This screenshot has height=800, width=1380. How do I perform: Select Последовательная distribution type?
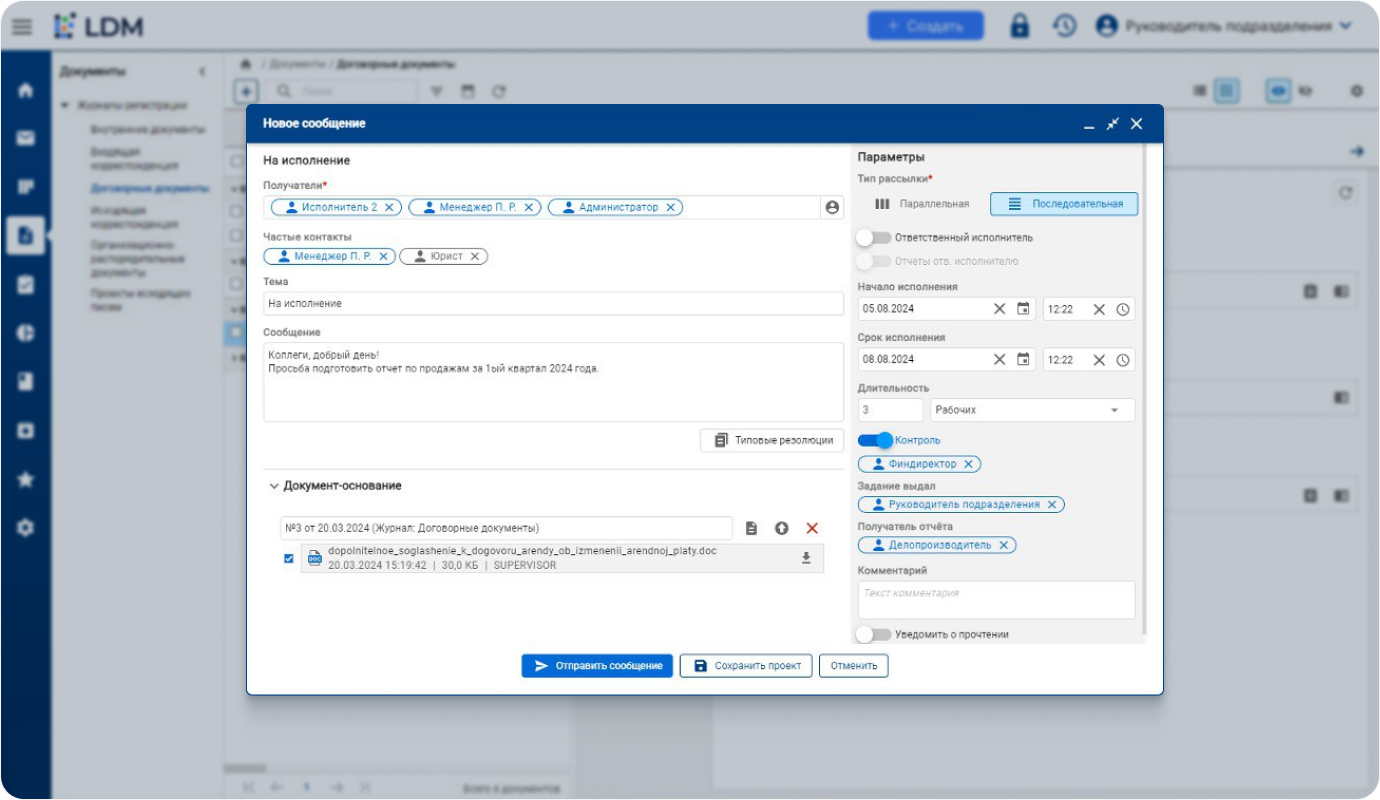click(1064, 204)
